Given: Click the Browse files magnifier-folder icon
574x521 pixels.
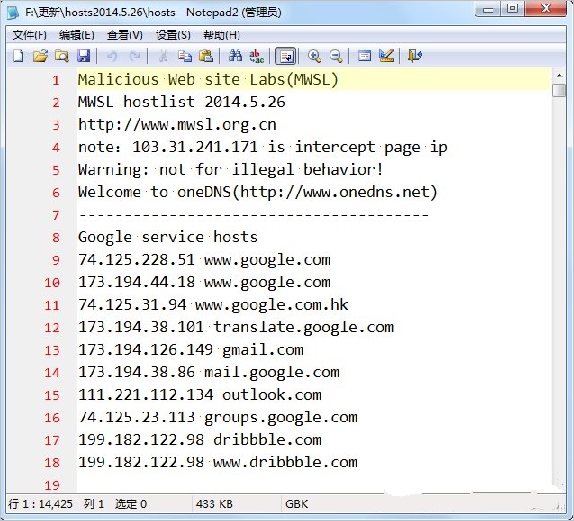Looking at the screenshot, I should (x=62, y=56).
